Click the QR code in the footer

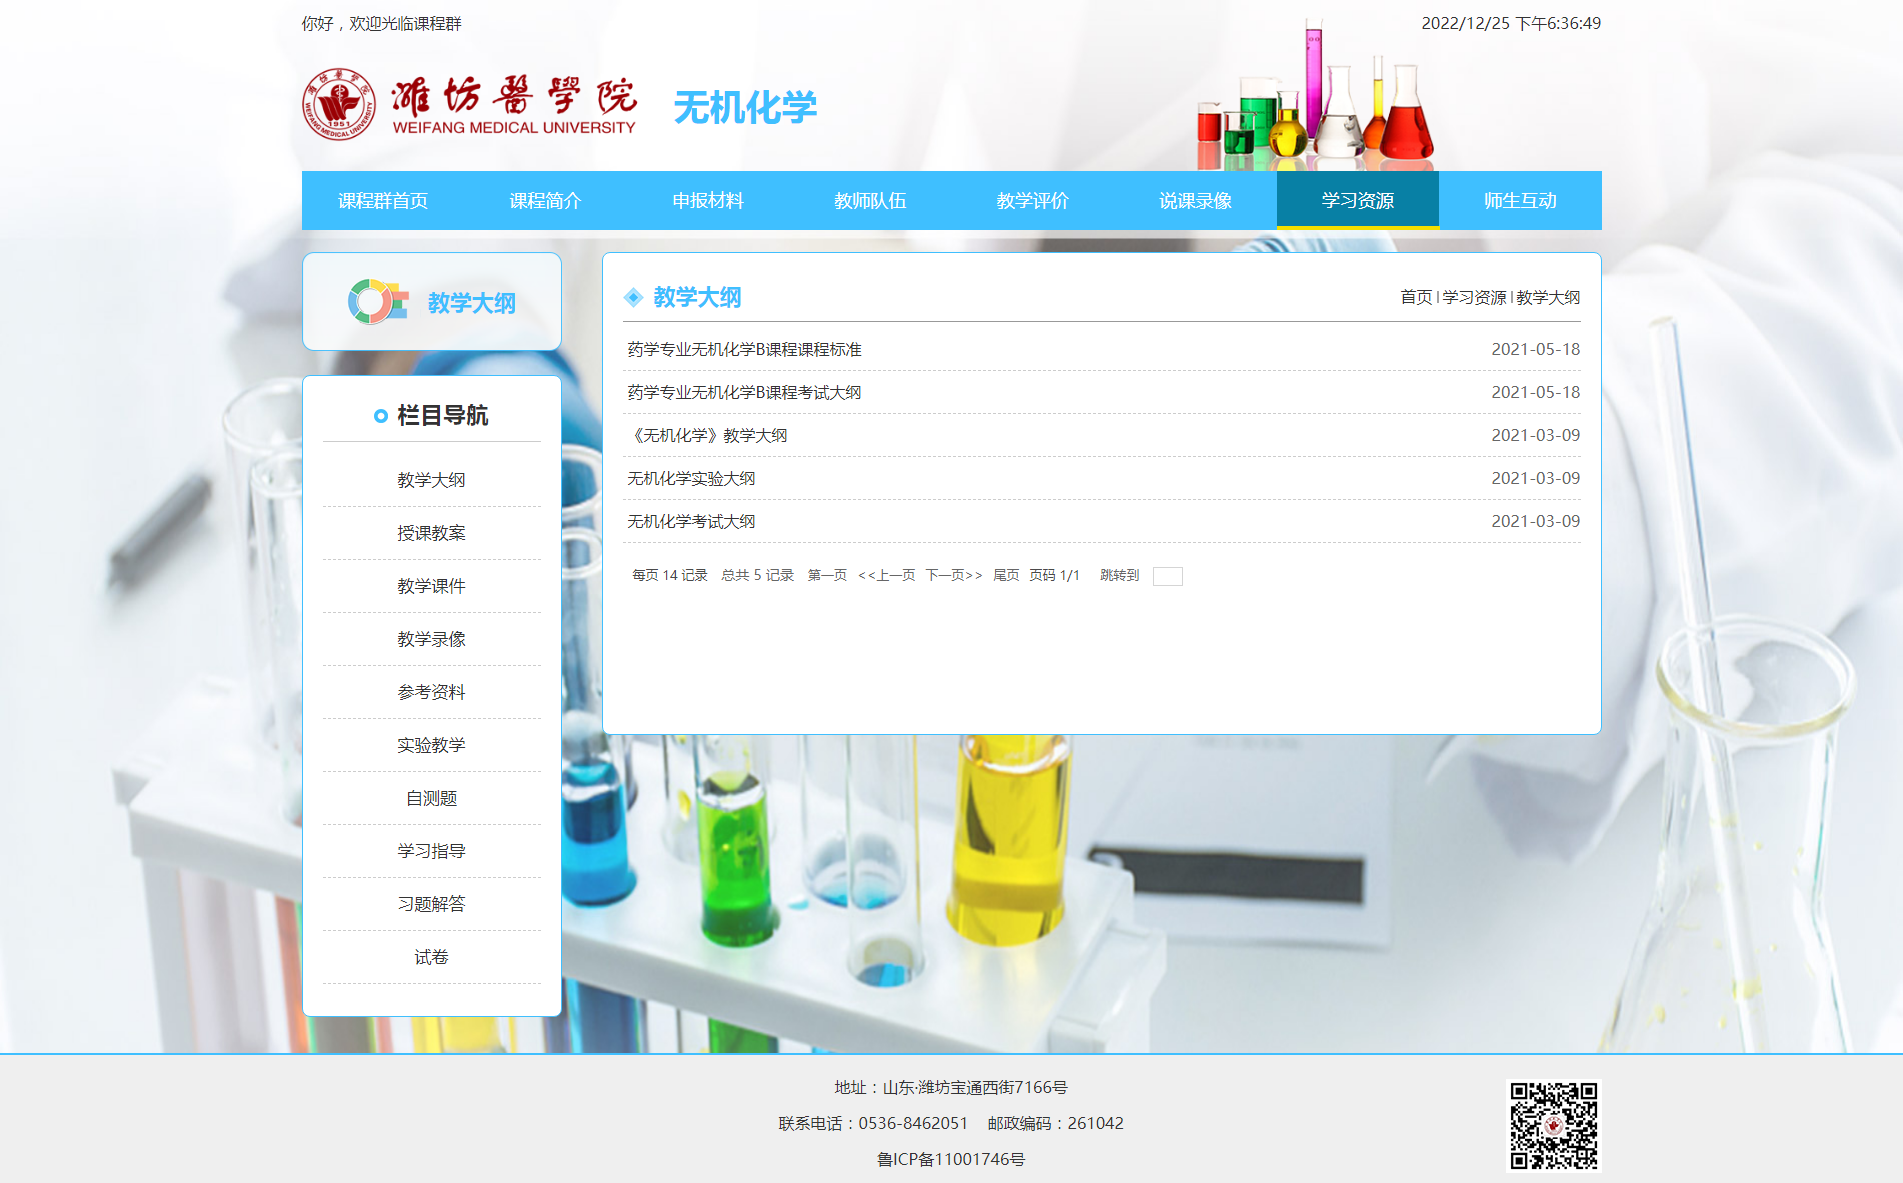point(1553,1125)
